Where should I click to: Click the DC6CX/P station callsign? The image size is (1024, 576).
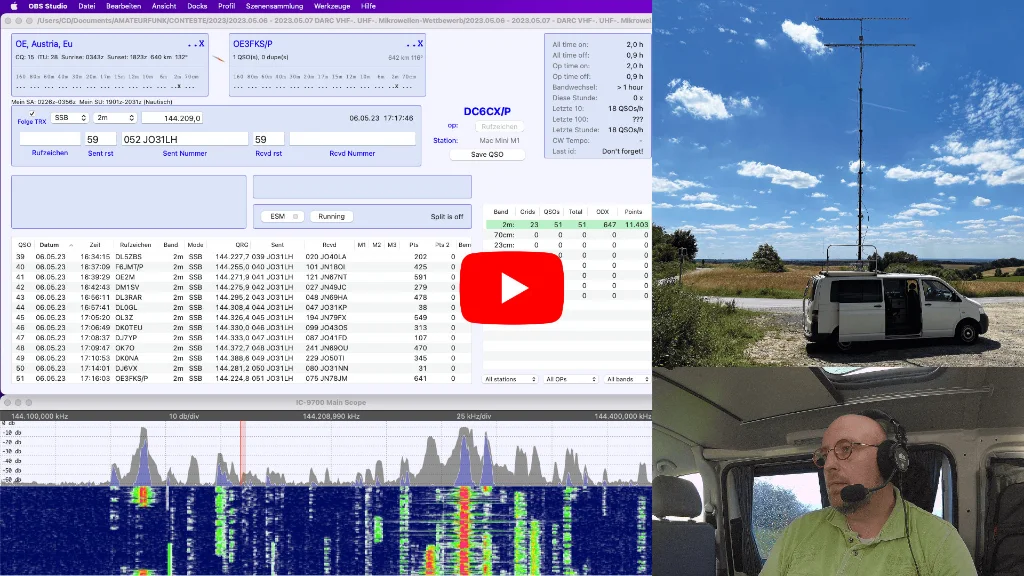pyautogui.click(x=487, y=112)
